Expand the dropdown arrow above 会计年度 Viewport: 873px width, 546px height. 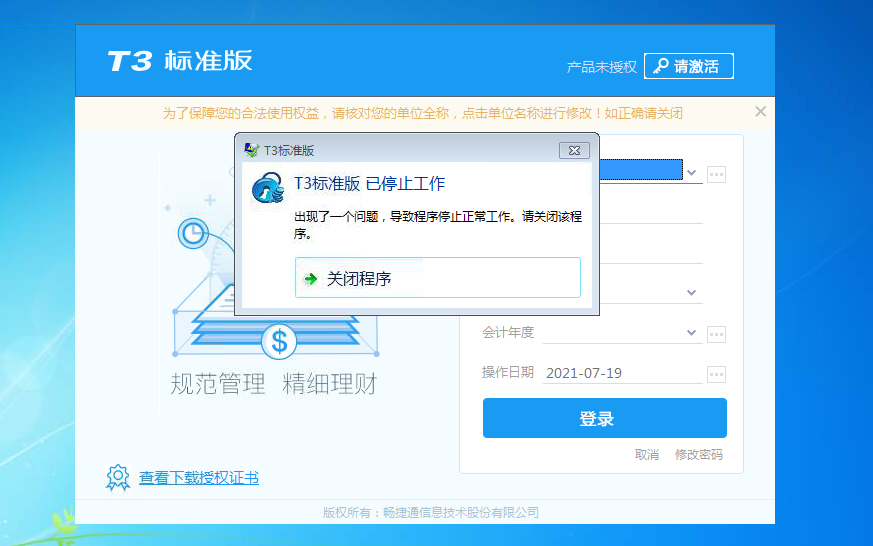pos(691,293)
